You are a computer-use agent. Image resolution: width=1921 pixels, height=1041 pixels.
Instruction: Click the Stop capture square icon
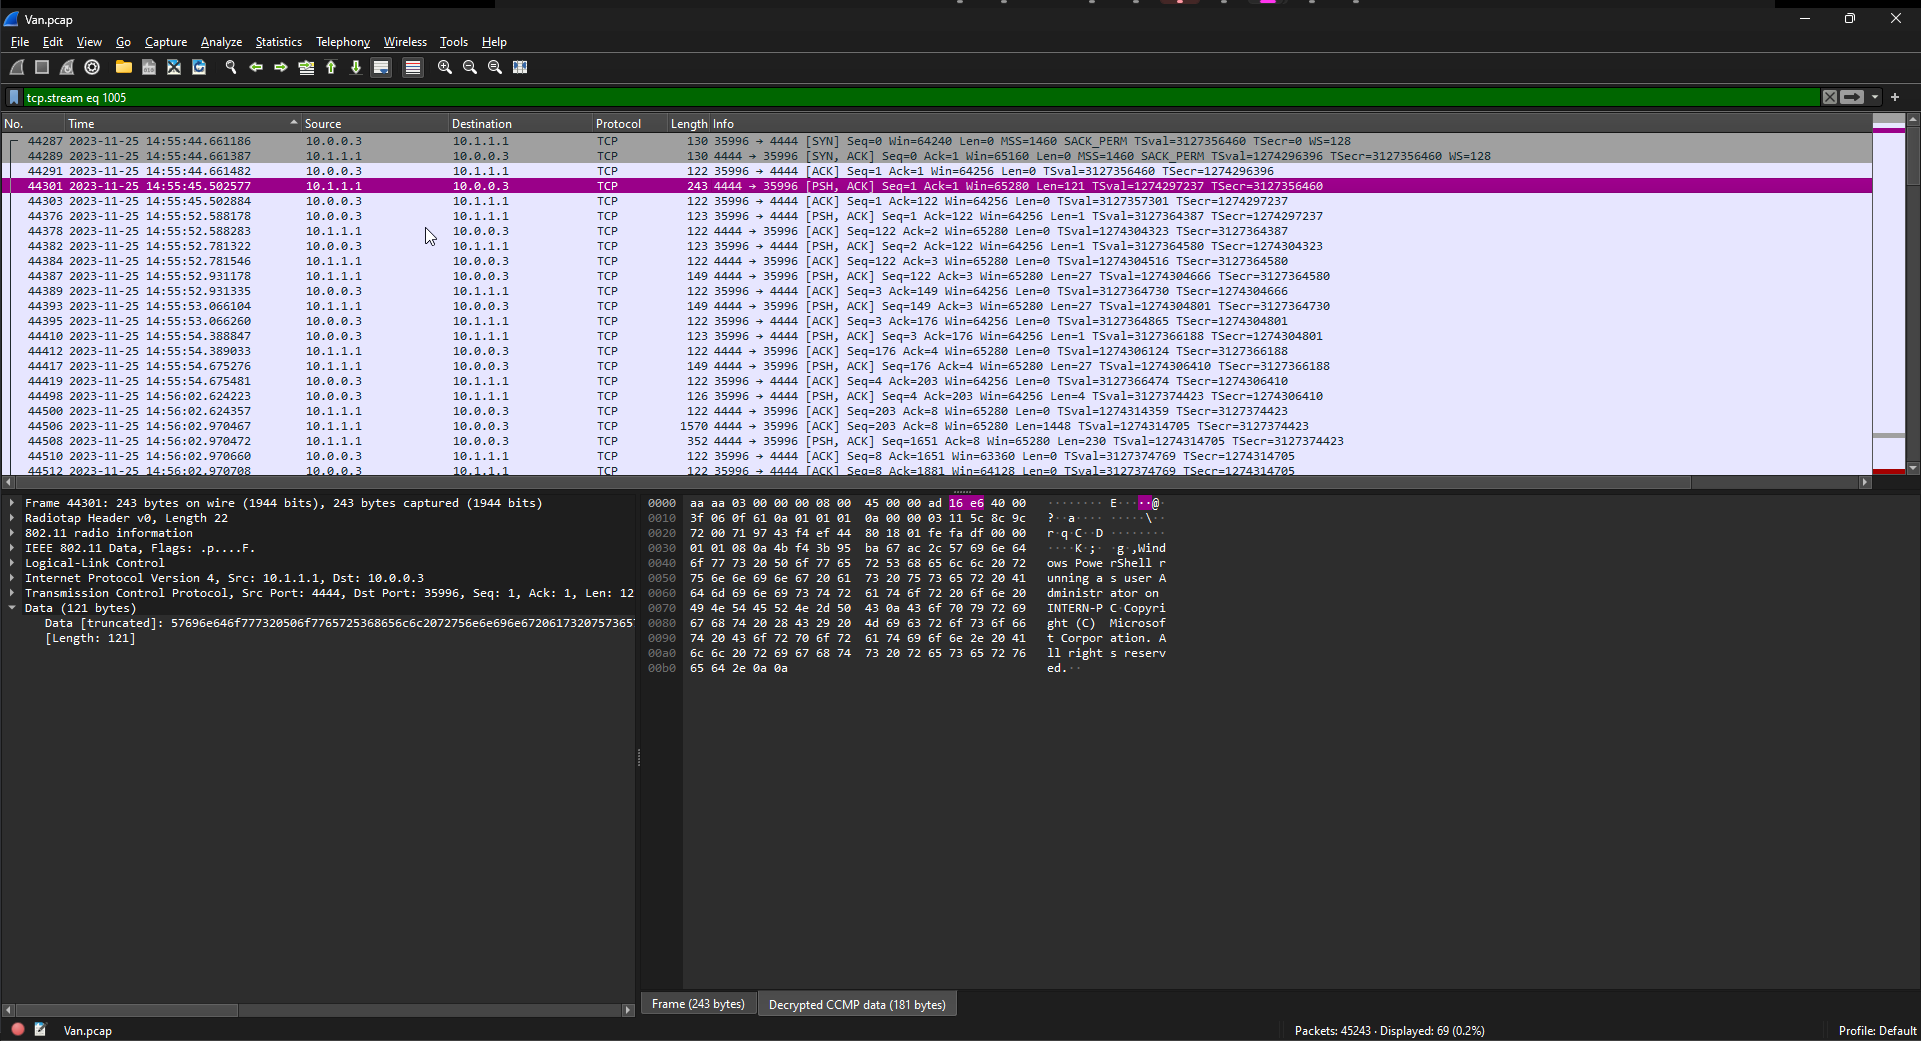42,67
